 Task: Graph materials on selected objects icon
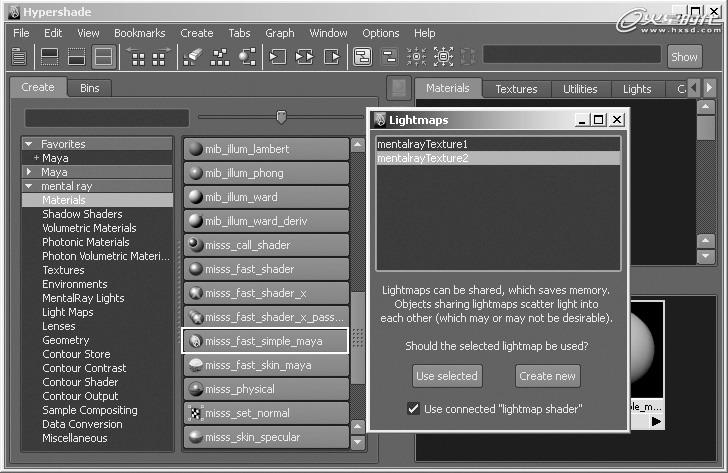[247, 57]
